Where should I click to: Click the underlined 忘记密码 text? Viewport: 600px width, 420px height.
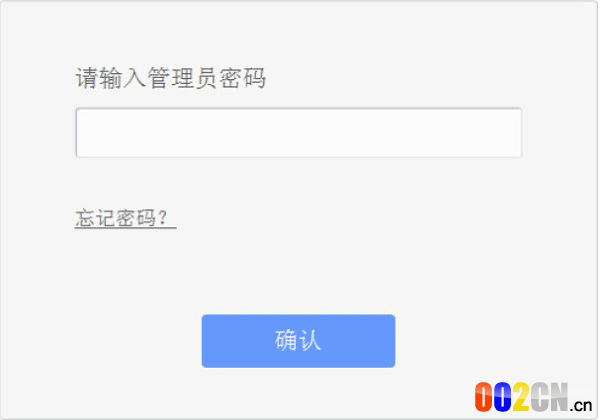point(116,218)
